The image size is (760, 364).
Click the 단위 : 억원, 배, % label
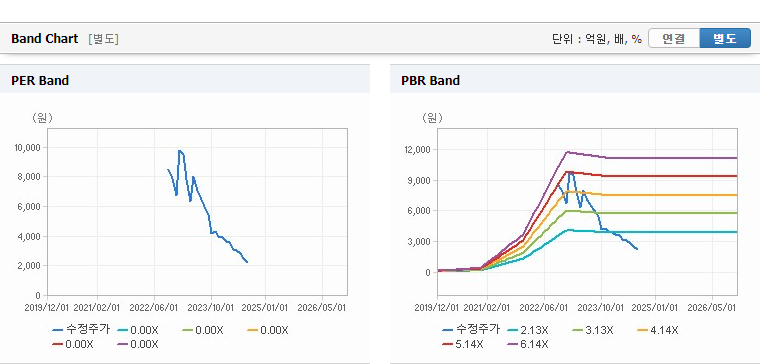point(597,39)
